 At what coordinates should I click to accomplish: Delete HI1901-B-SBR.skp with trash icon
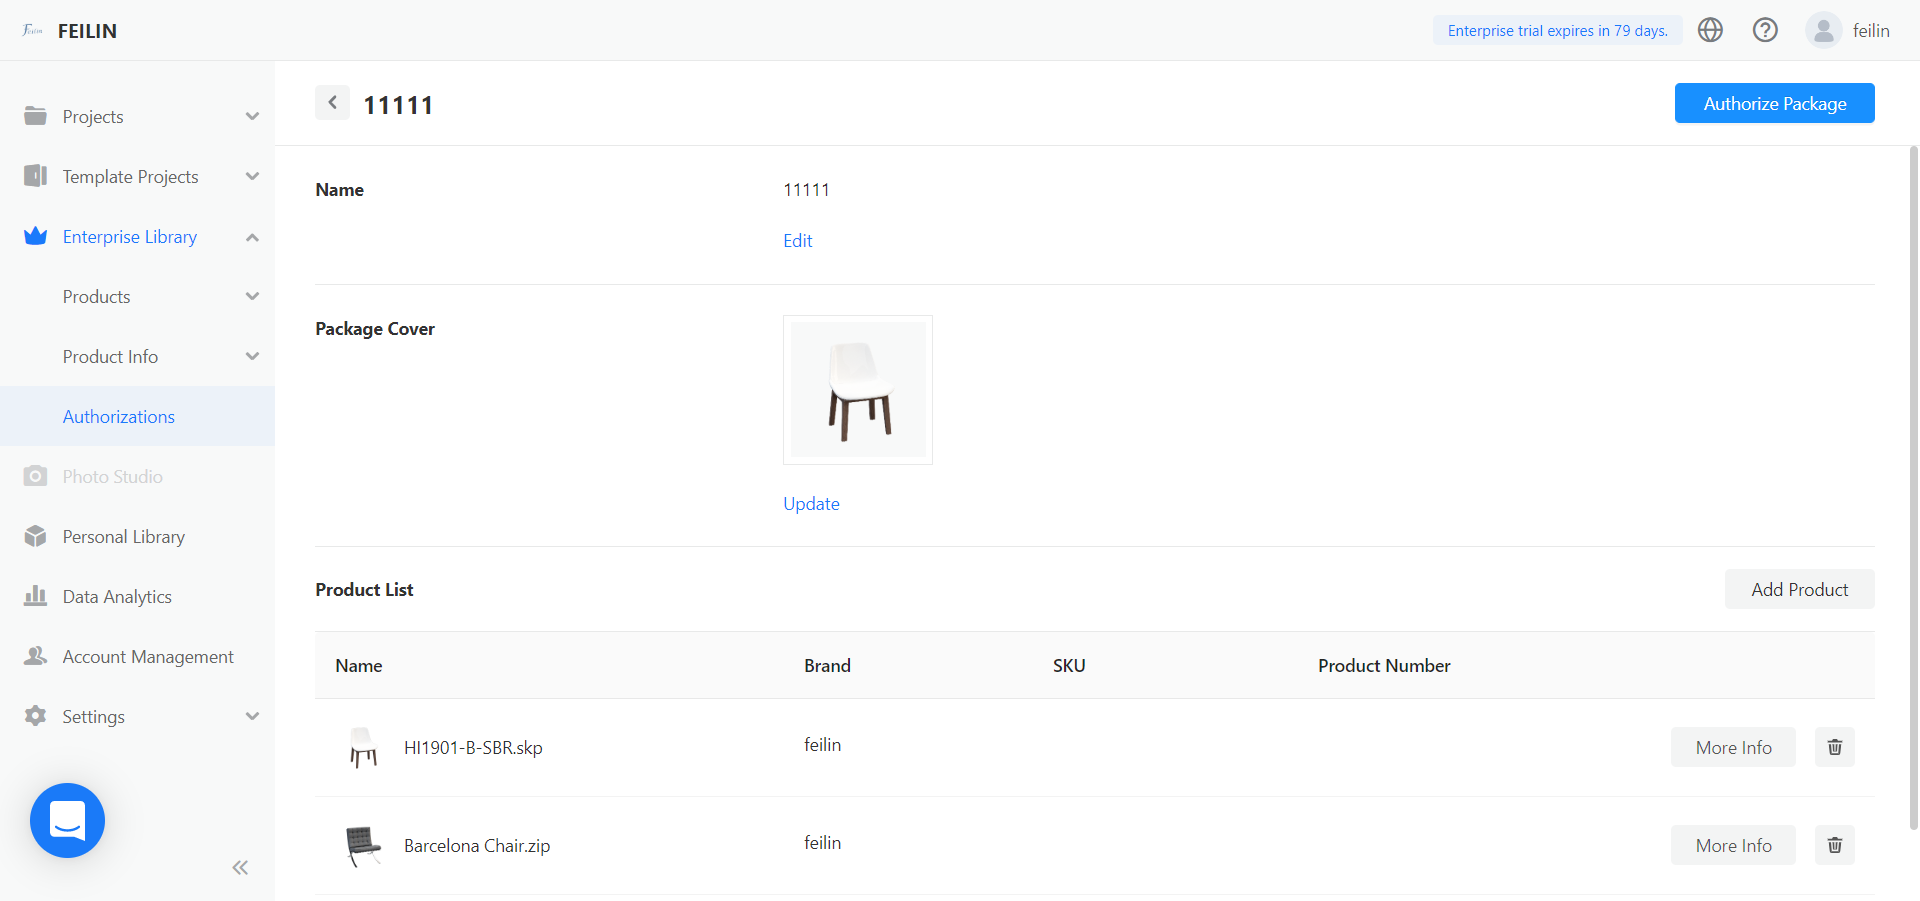tap(1834, 747)
